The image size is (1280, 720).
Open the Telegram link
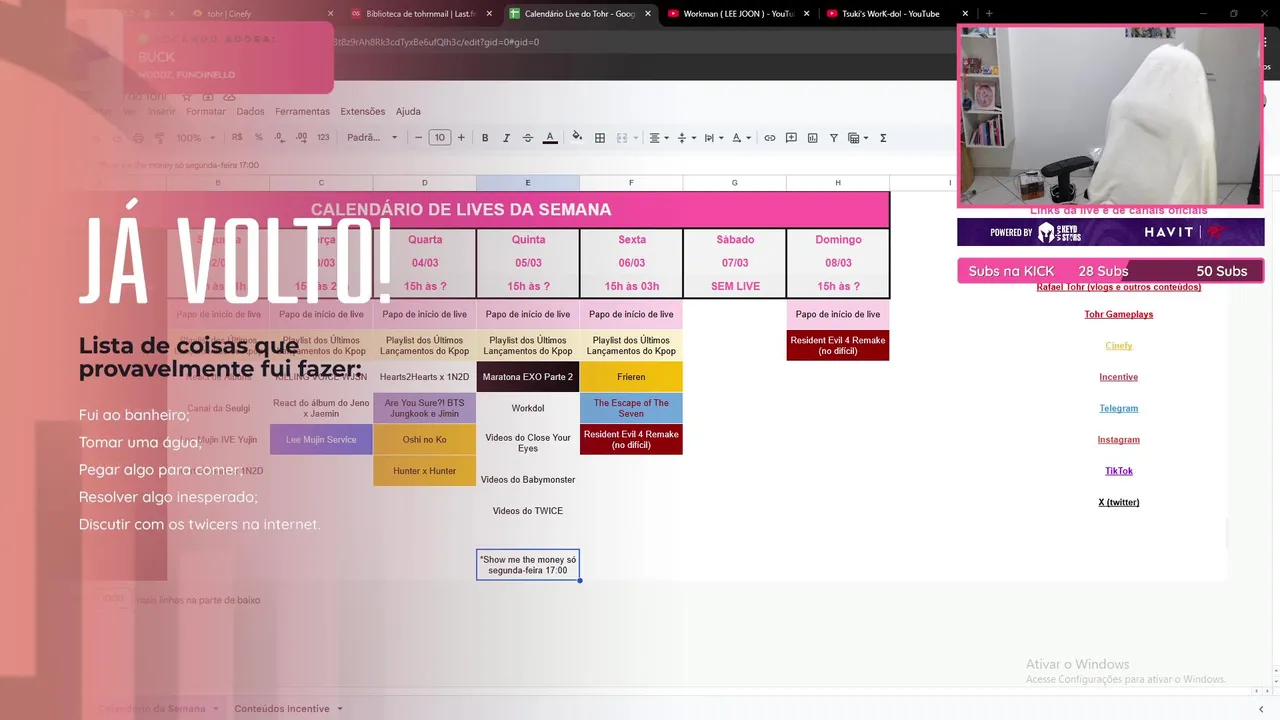click(1118, 408)
